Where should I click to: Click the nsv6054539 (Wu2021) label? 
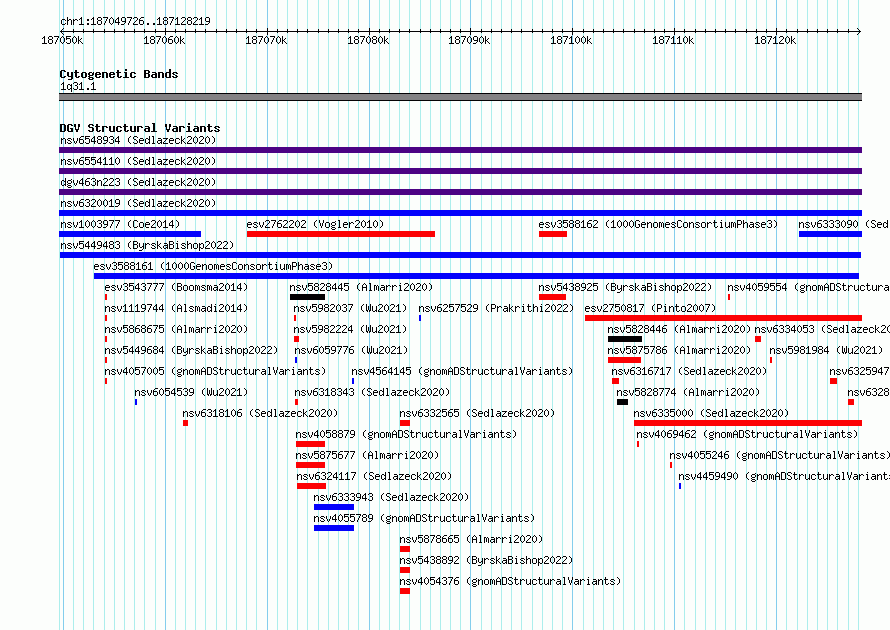pyautogui.click(x=191, y=392)
